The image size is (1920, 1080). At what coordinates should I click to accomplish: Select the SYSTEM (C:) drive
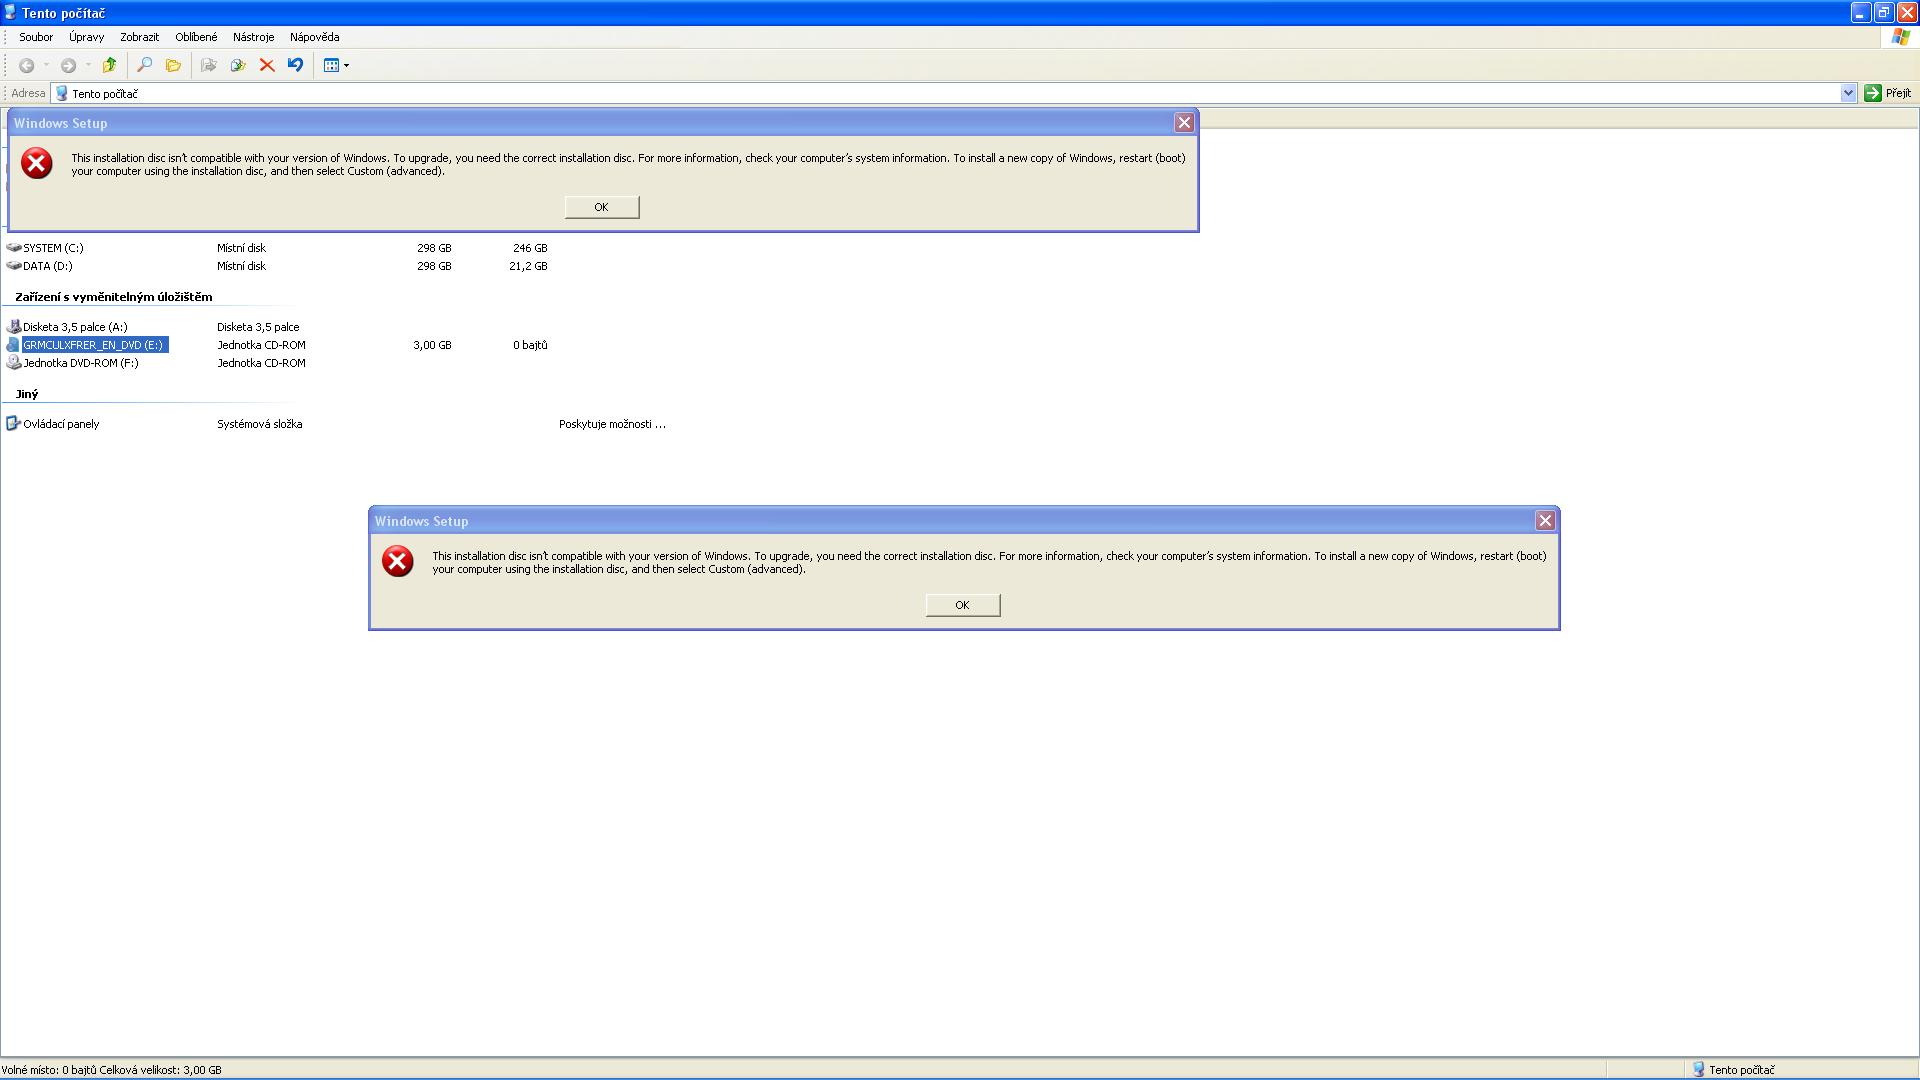click(53, 248)
